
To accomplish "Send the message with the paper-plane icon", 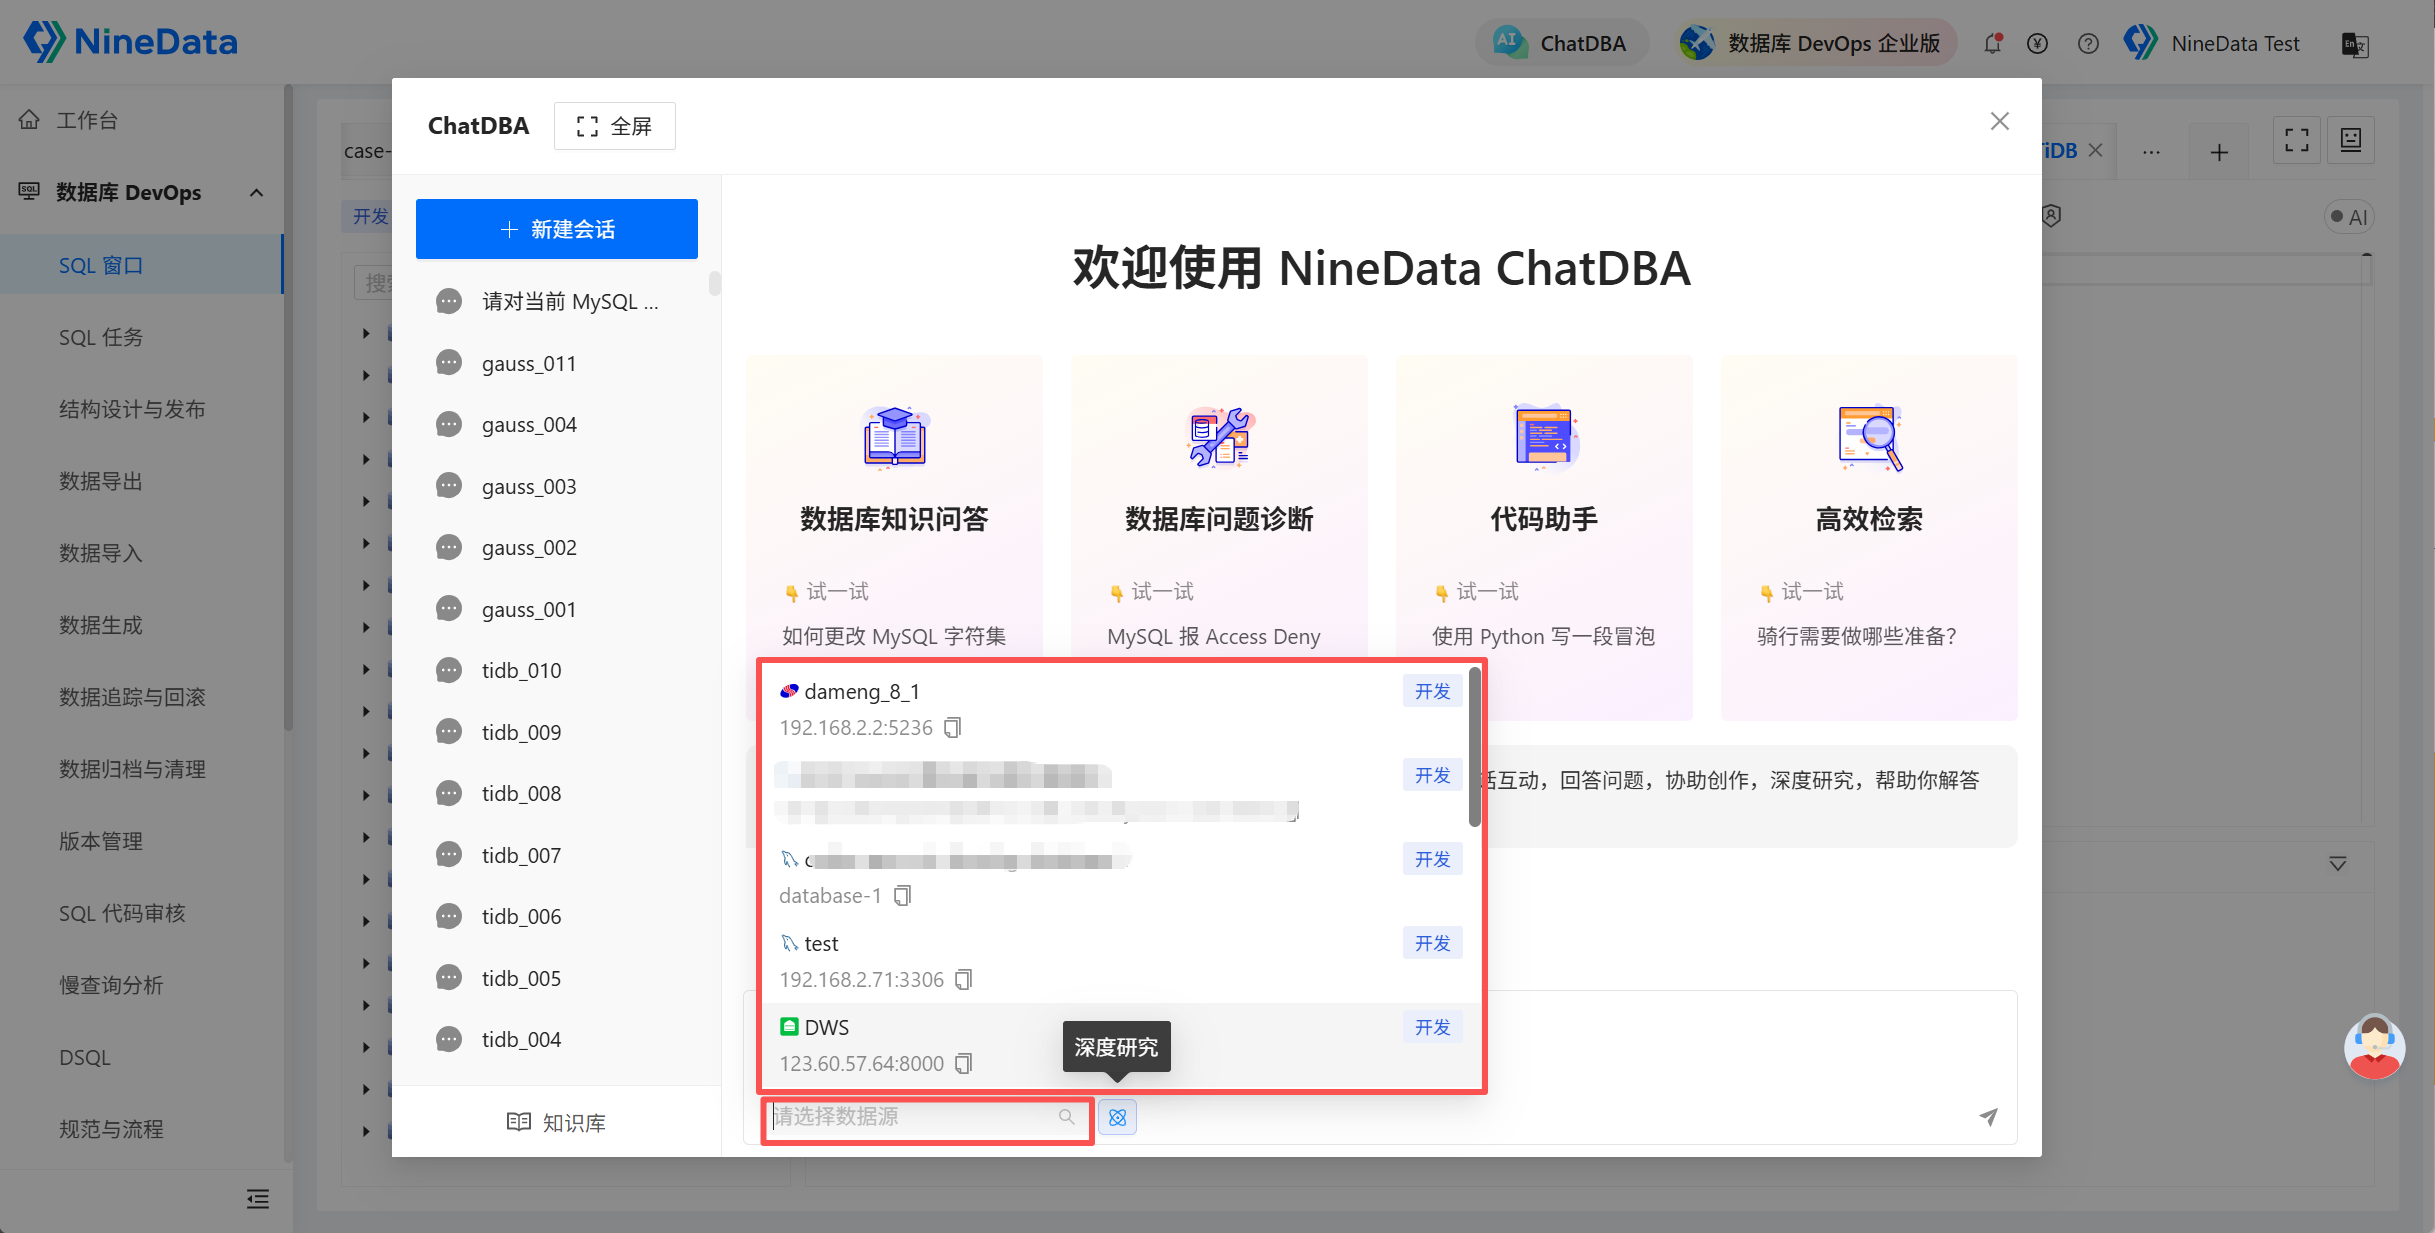I will [x=1989, y=1117].
